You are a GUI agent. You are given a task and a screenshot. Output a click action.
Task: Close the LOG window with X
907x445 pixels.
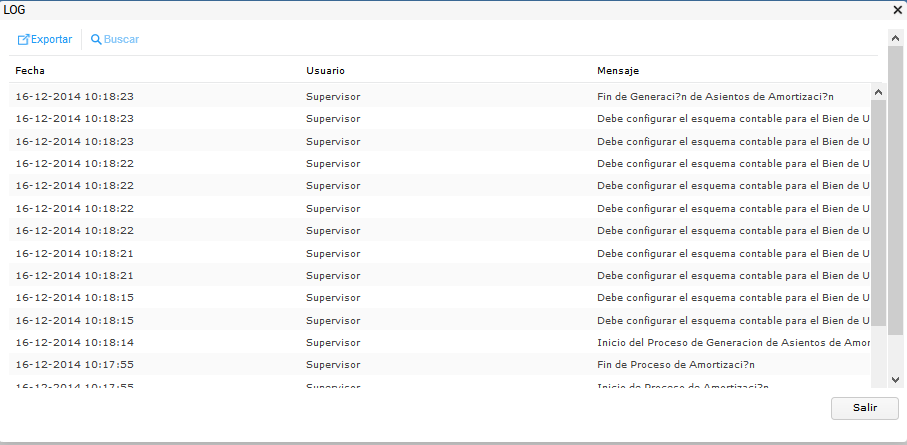[x=898, y=9]
